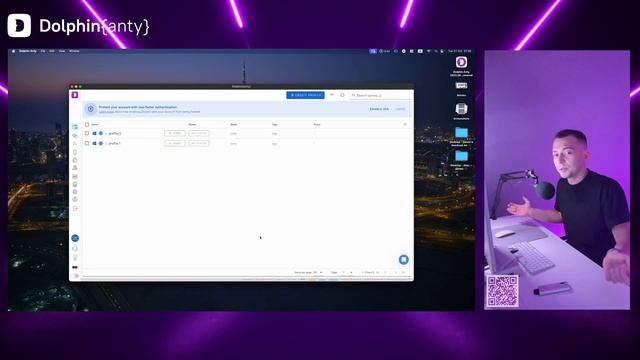
Task: Click the Status column header
Action: pyautogui.click(x=192, y=124)
